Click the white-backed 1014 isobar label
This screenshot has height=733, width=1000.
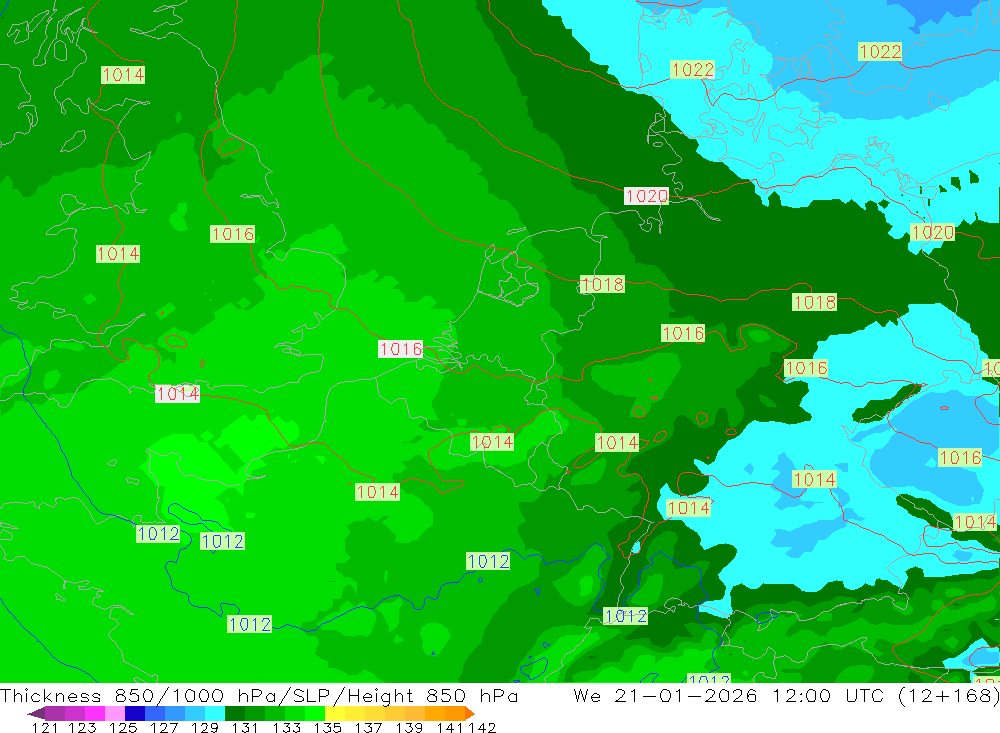177,394
